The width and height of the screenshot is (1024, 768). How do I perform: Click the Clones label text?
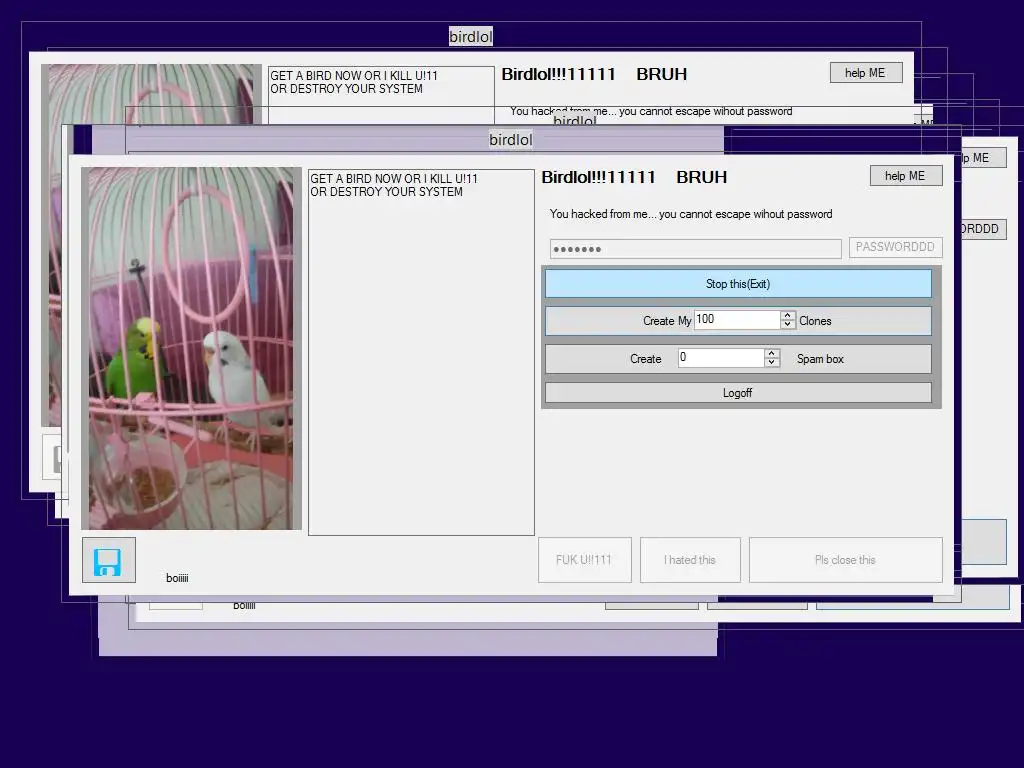click(815, 321)
